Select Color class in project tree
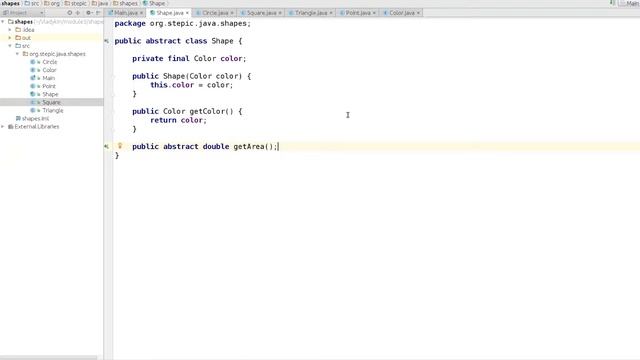 [49, 70]
